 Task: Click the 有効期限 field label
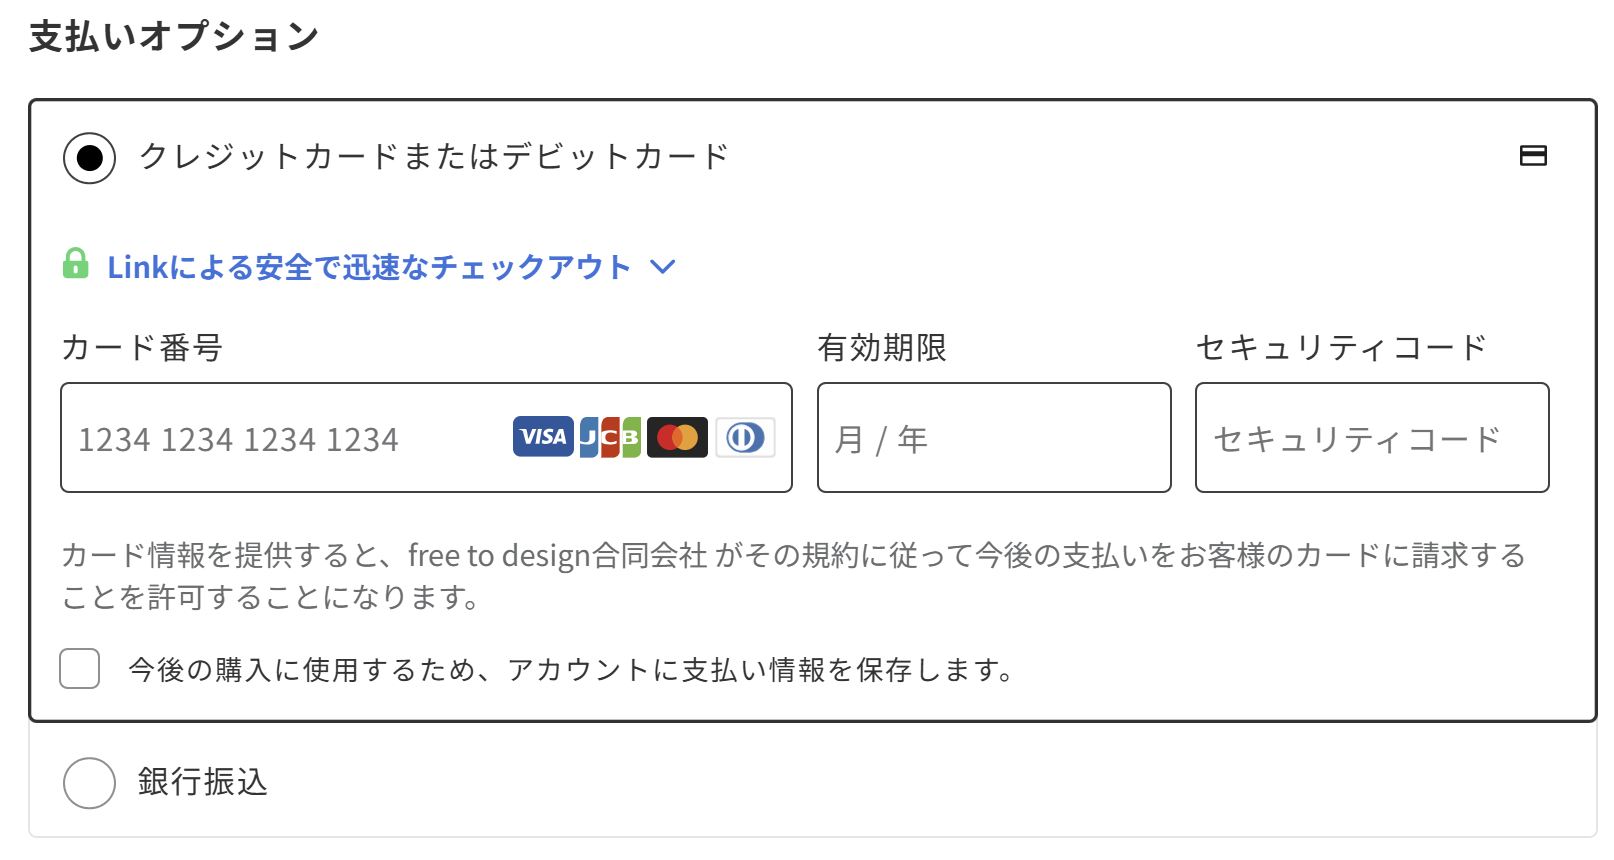point(882,348)
